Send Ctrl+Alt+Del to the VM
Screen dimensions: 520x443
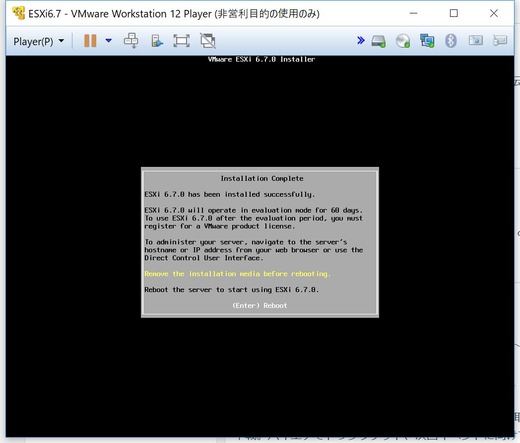(x=131, y=41)
